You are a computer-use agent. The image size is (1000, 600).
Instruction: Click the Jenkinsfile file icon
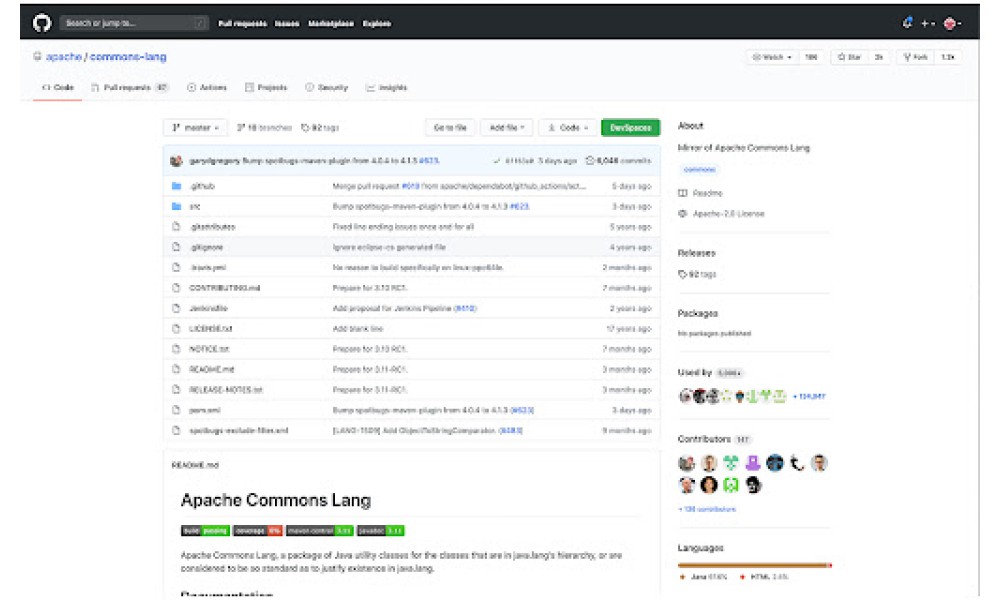[177, 308]
